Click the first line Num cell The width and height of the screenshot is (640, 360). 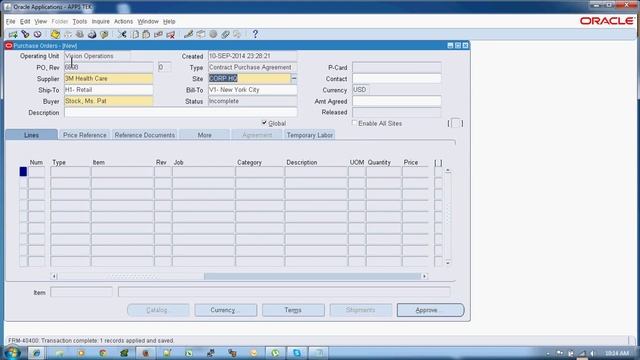click(36, 172)
